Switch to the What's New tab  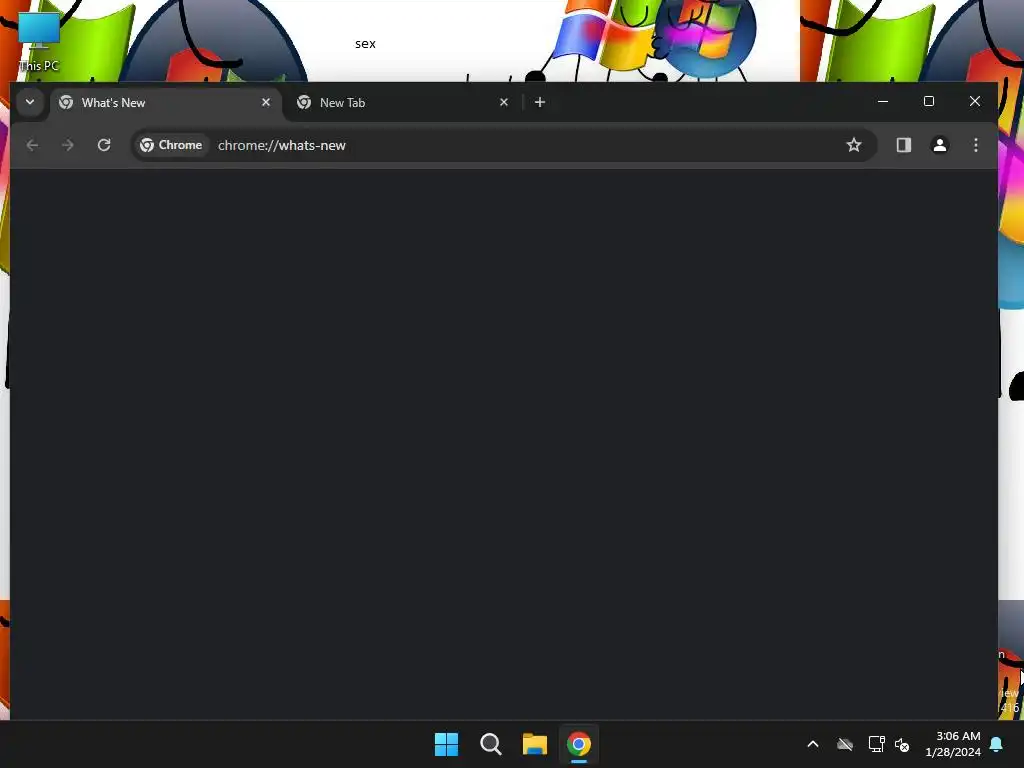(x=165, y=103)
